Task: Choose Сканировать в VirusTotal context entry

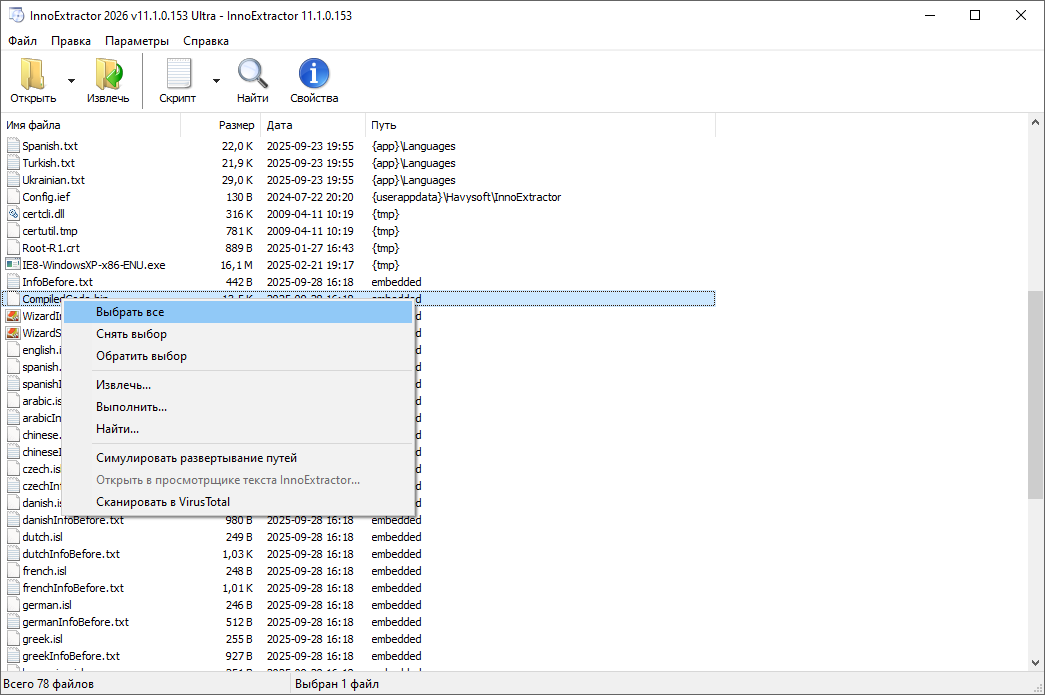Action: tap(162, 502)
